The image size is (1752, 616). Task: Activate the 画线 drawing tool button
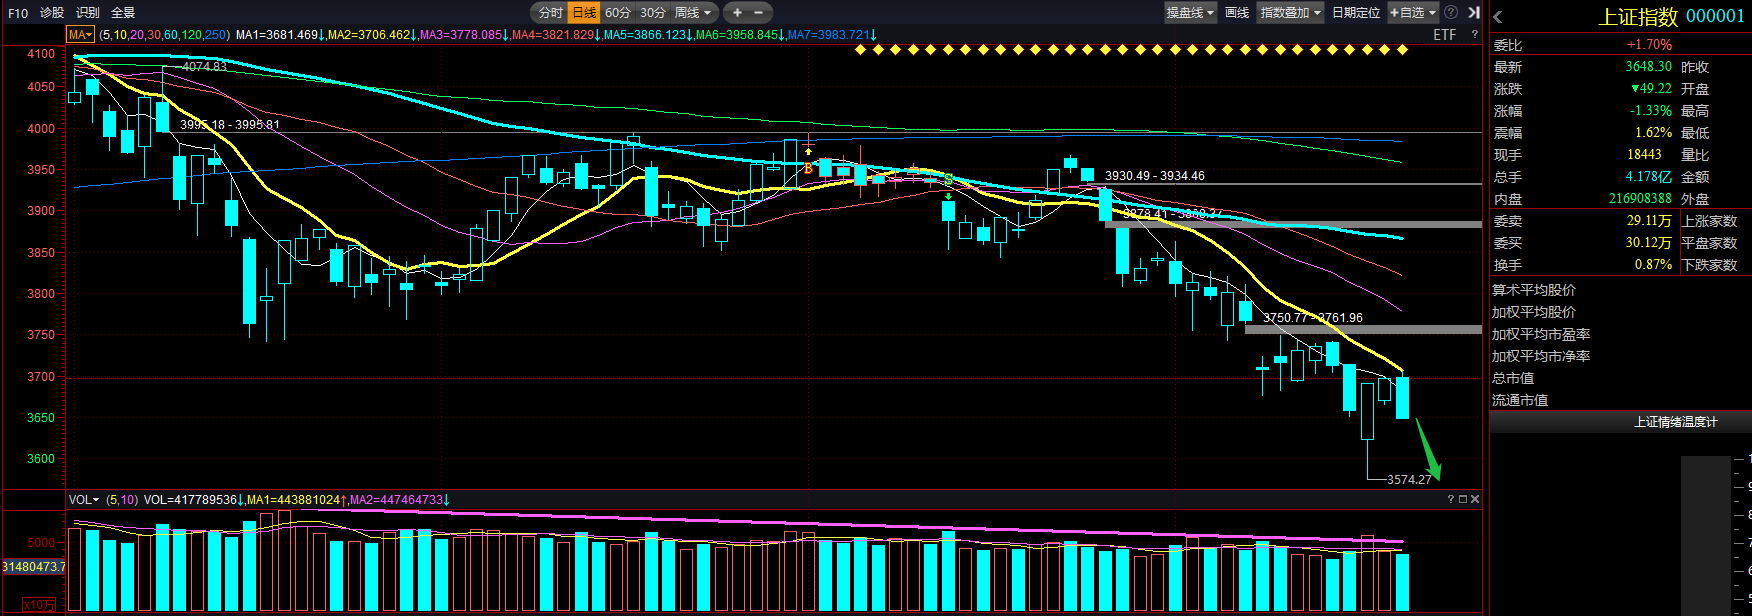[1237, 13]
